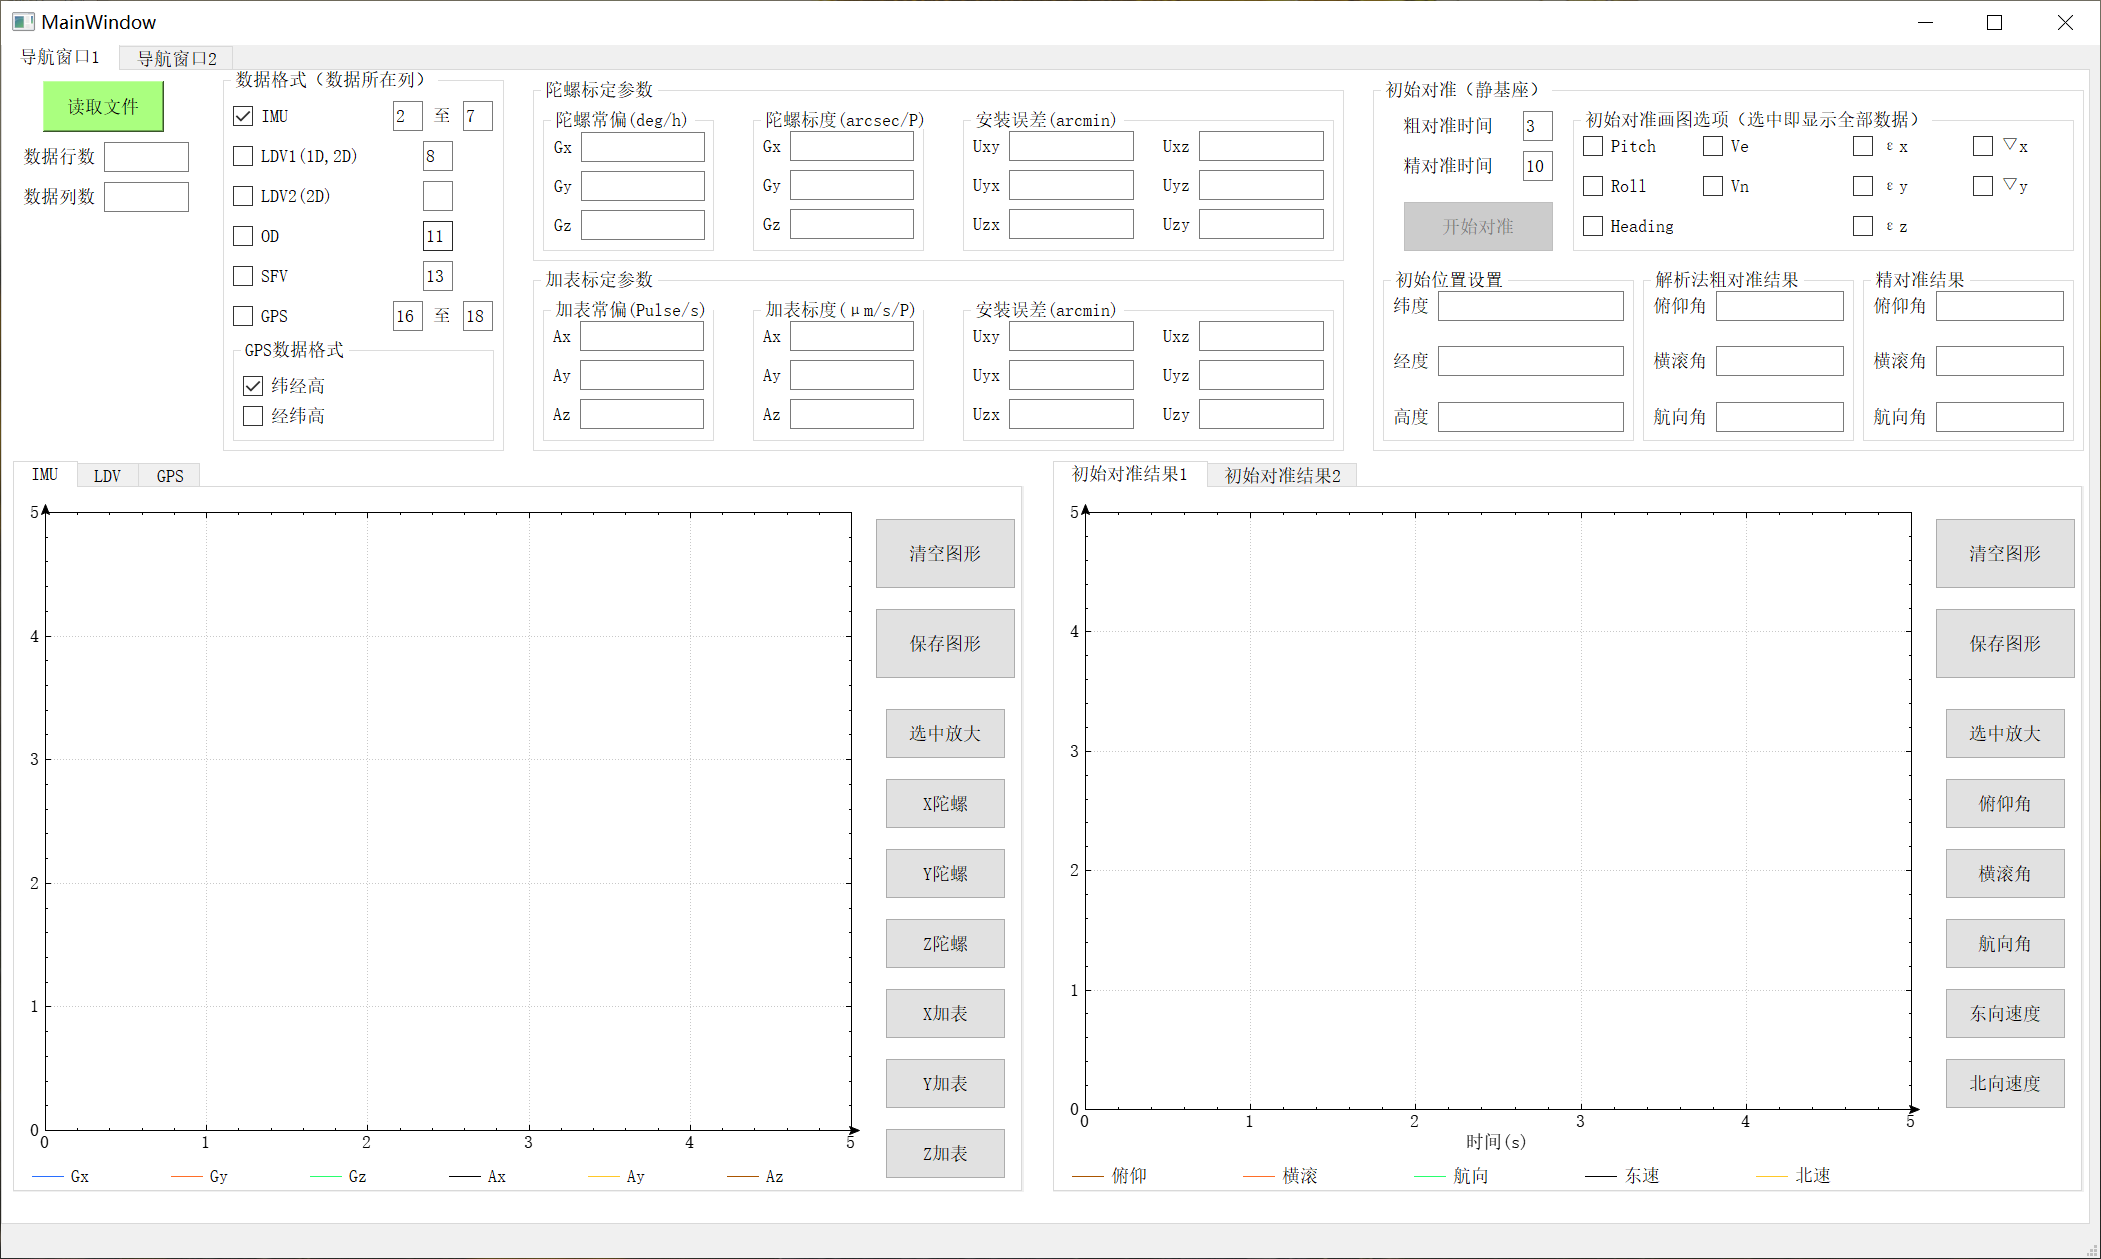This screenshot has width=2101, height=1259.
Task: Focus the 数据行数 input field
Action: (146, 156)
